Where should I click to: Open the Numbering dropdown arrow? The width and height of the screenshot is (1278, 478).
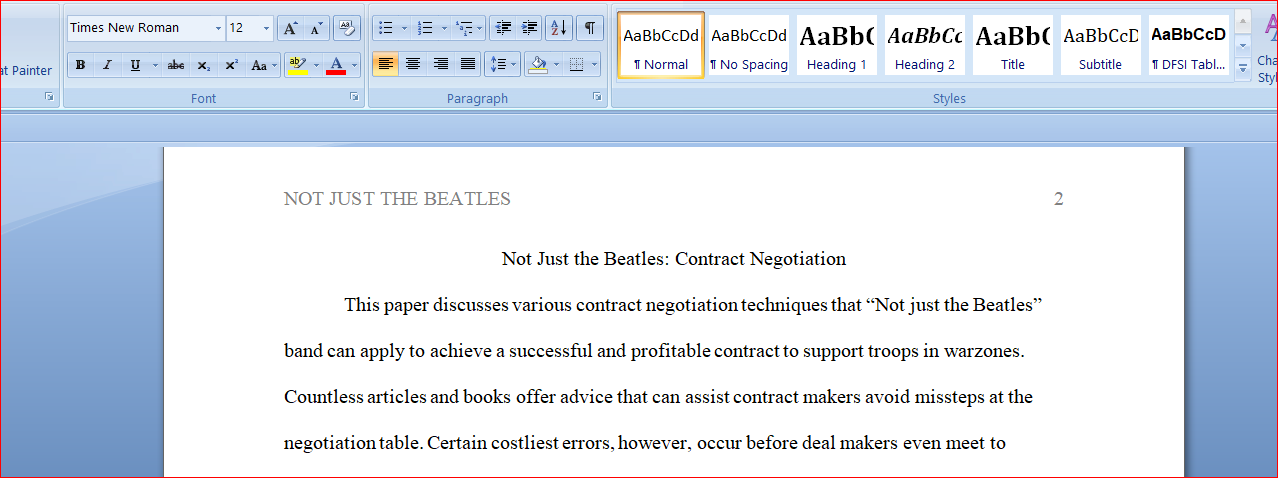coord(444,28)
